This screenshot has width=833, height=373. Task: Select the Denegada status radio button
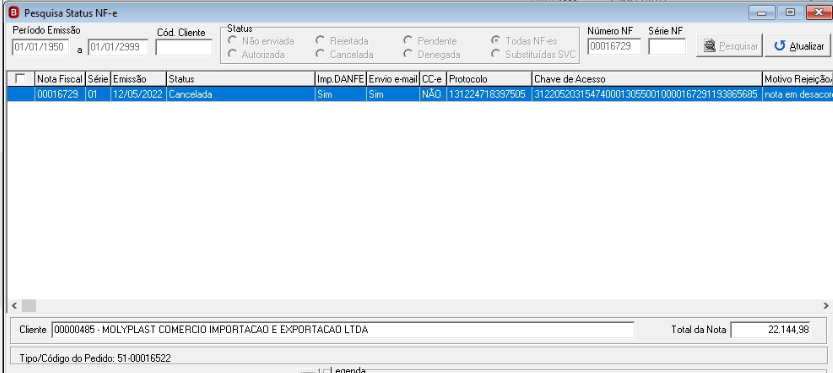tap(407, 54)
